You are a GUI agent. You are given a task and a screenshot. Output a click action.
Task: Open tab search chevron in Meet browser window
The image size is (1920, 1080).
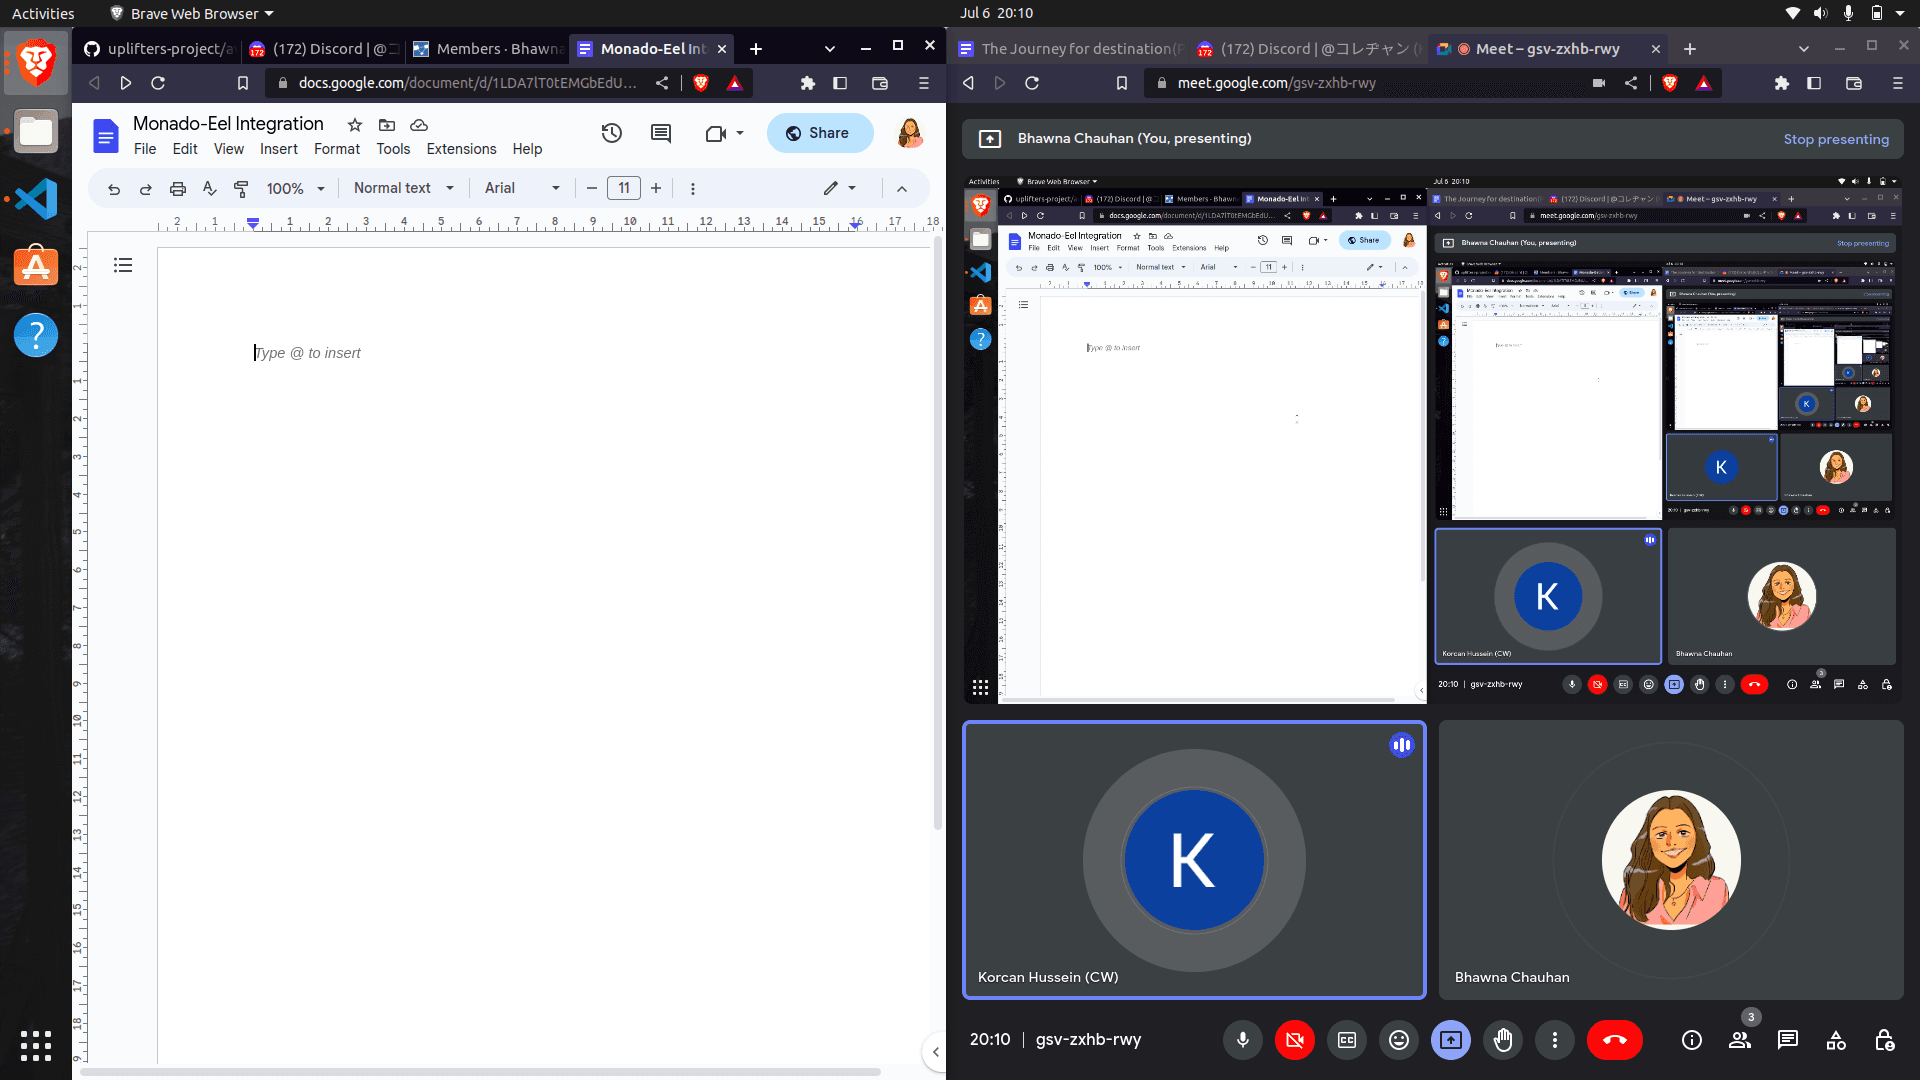(x=1803, y=48)
